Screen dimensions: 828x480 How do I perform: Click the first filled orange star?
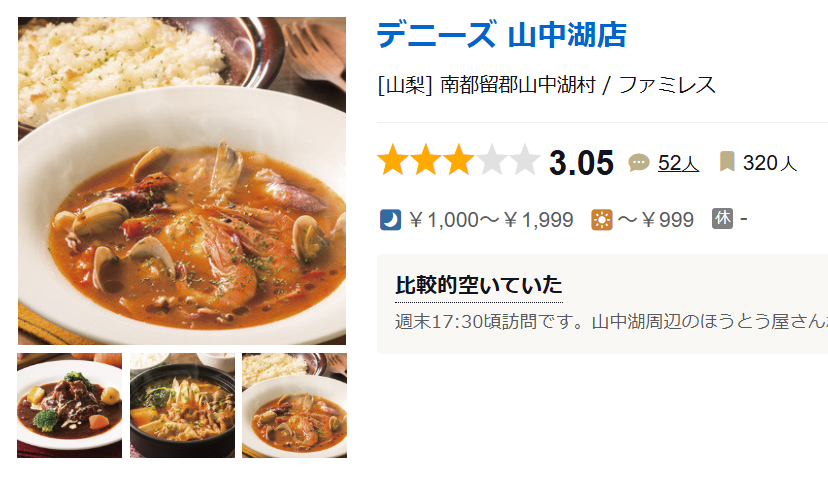tap(393, 161)
